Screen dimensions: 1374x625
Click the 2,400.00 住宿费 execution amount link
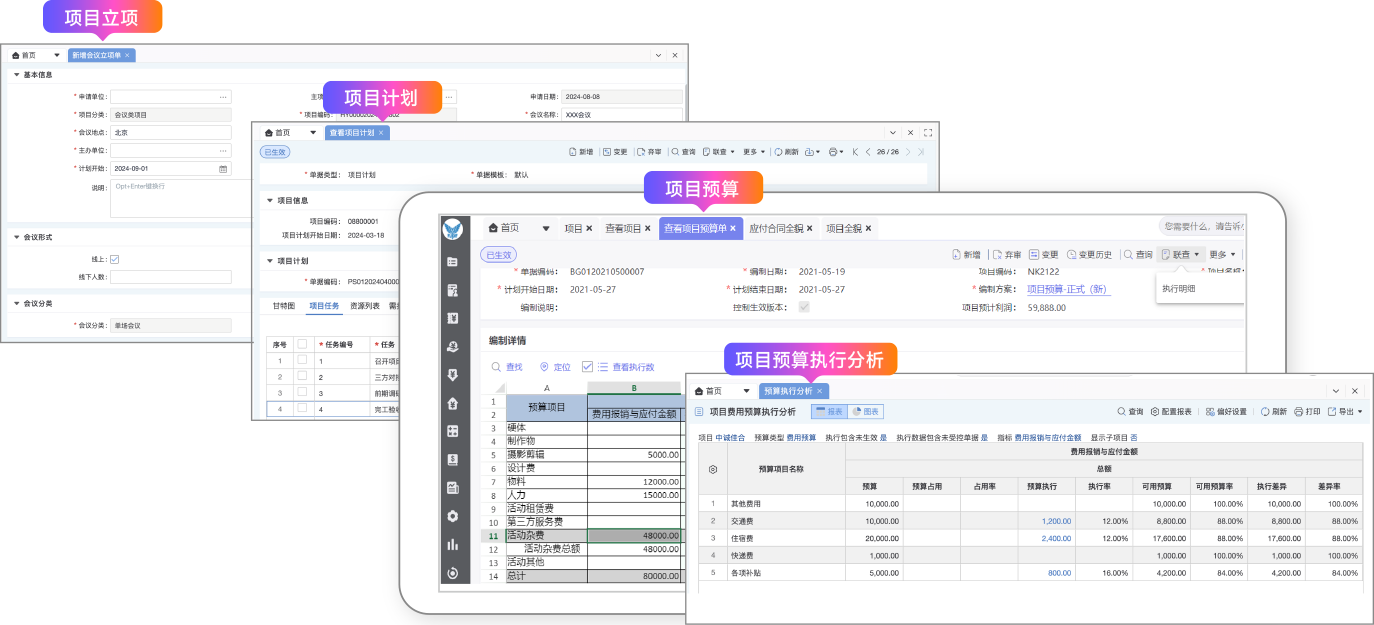[x=1055, y=538]
